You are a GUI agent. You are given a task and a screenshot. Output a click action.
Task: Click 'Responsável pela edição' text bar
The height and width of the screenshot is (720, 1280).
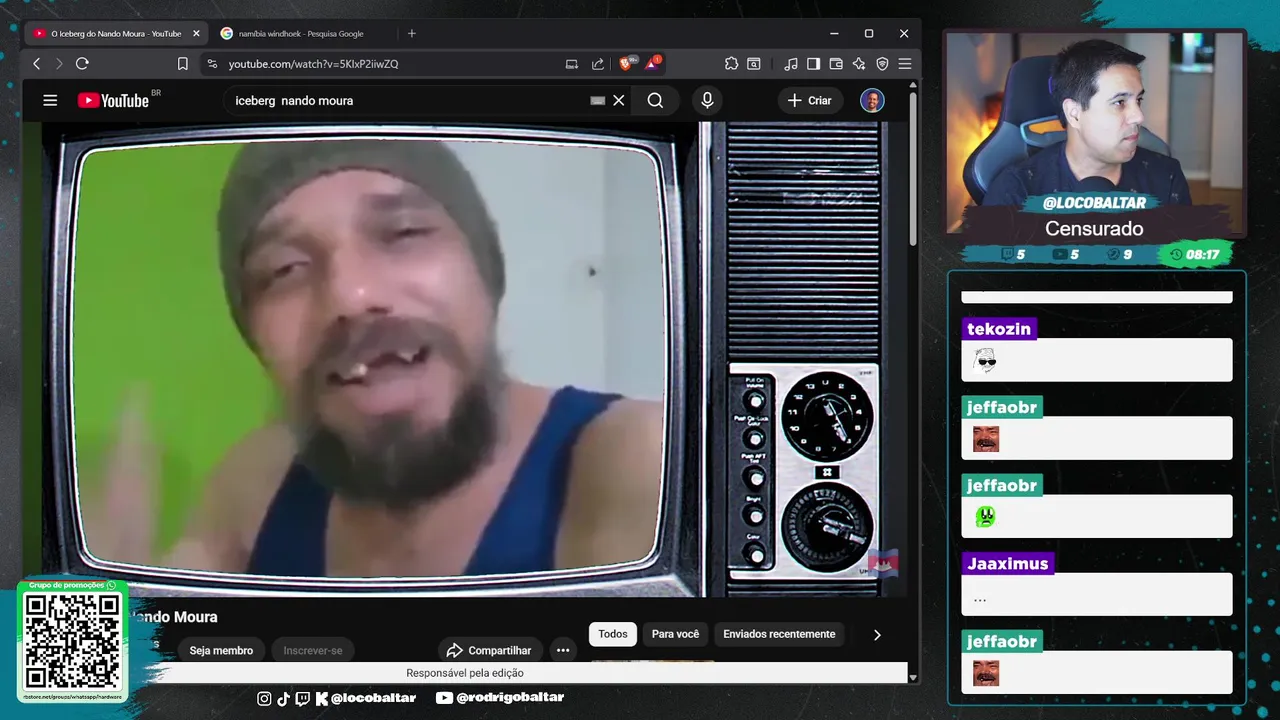point(465,673)
